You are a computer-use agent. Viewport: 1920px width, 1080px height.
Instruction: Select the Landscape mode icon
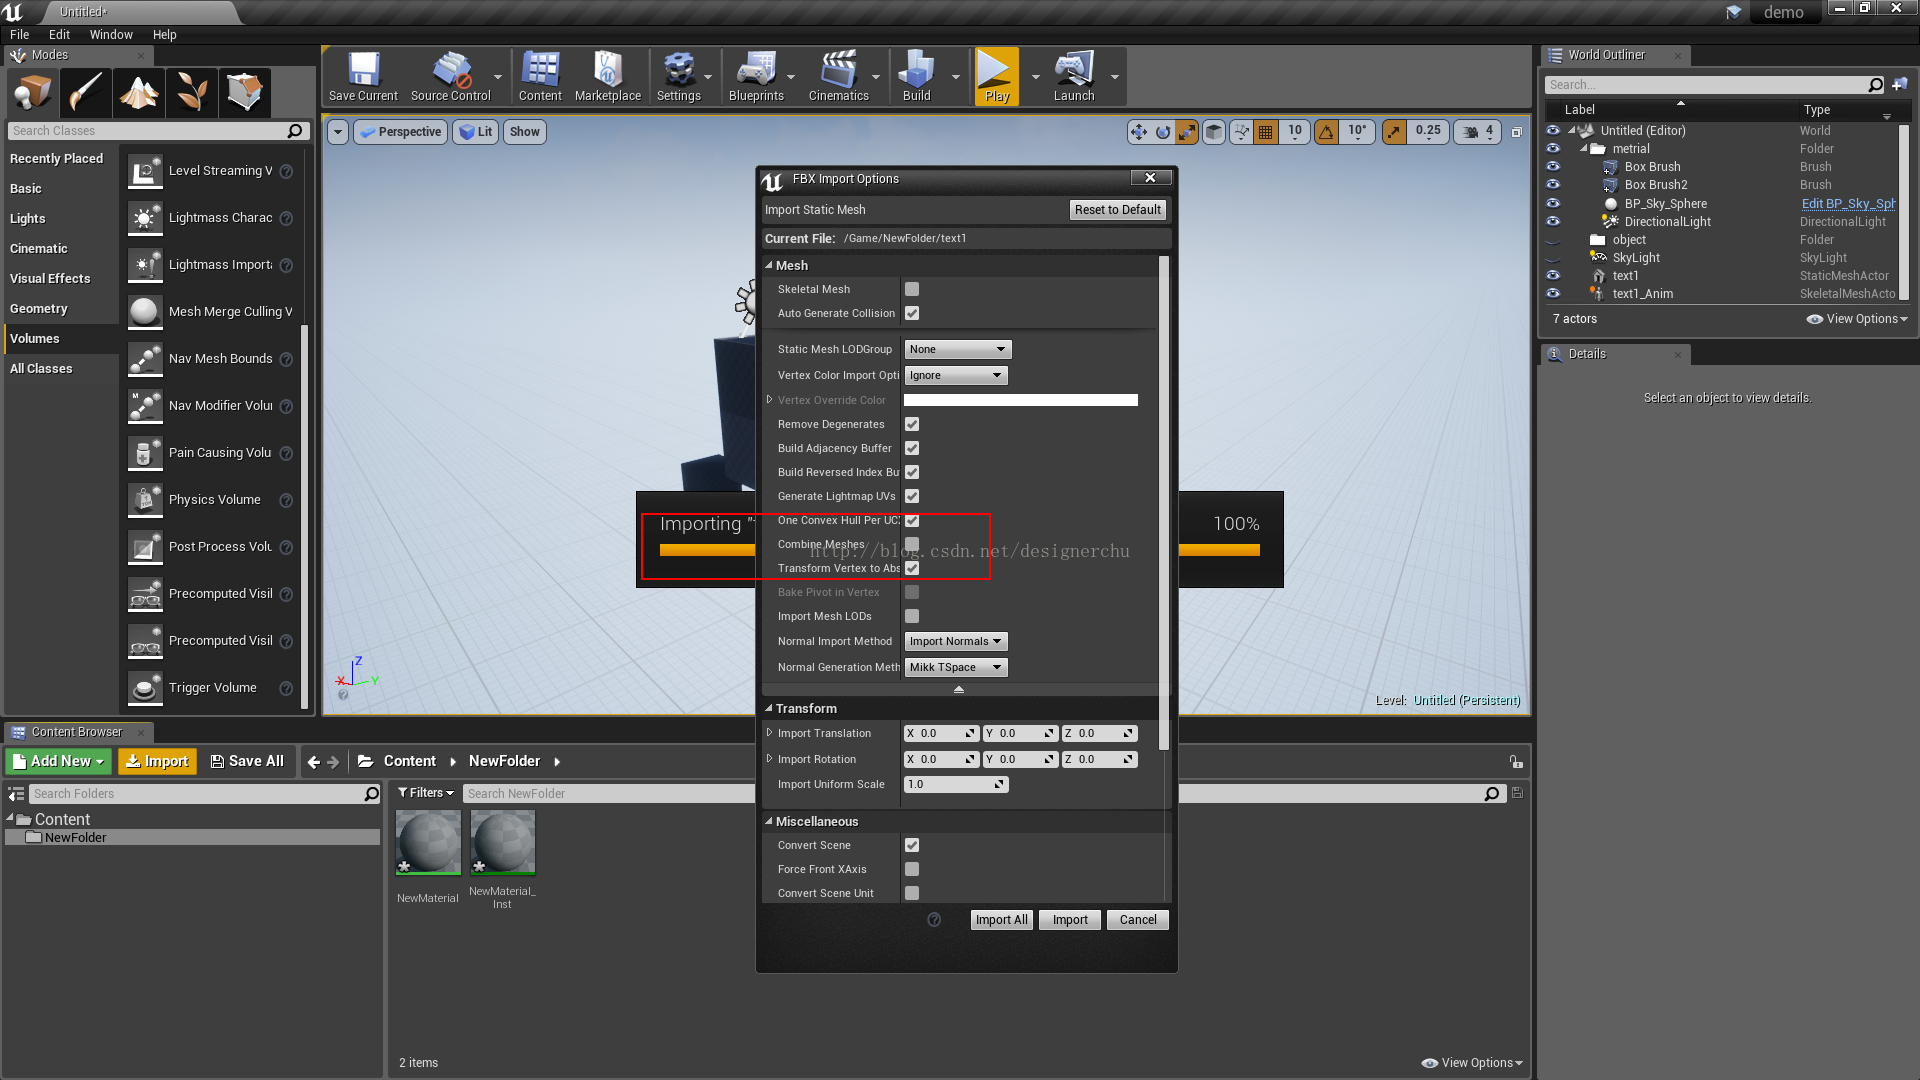pyautogui.click(x=138, y=93)
